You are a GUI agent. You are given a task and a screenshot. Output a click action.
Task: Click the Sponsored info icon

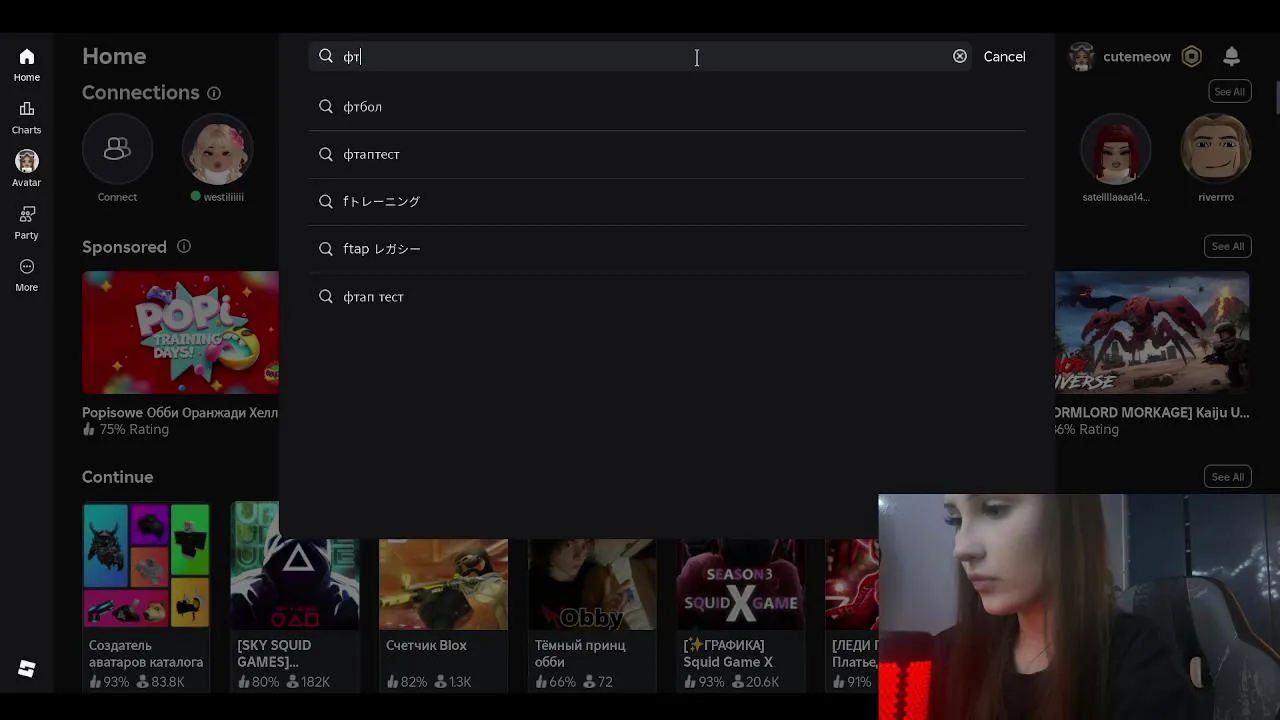[184, 246]
